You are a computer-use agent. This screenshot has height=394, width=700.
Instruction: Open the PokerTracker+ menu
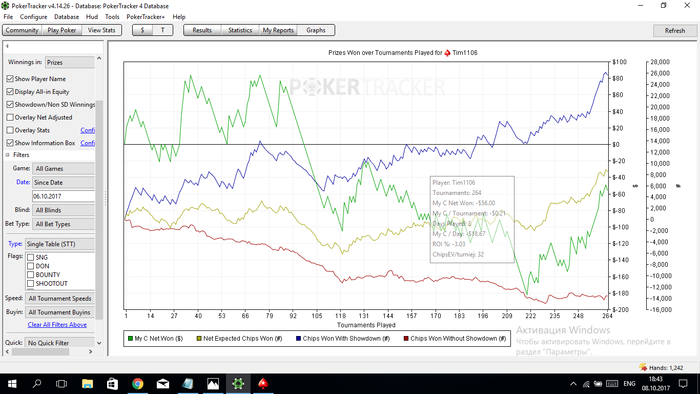[x=146, y=17]
